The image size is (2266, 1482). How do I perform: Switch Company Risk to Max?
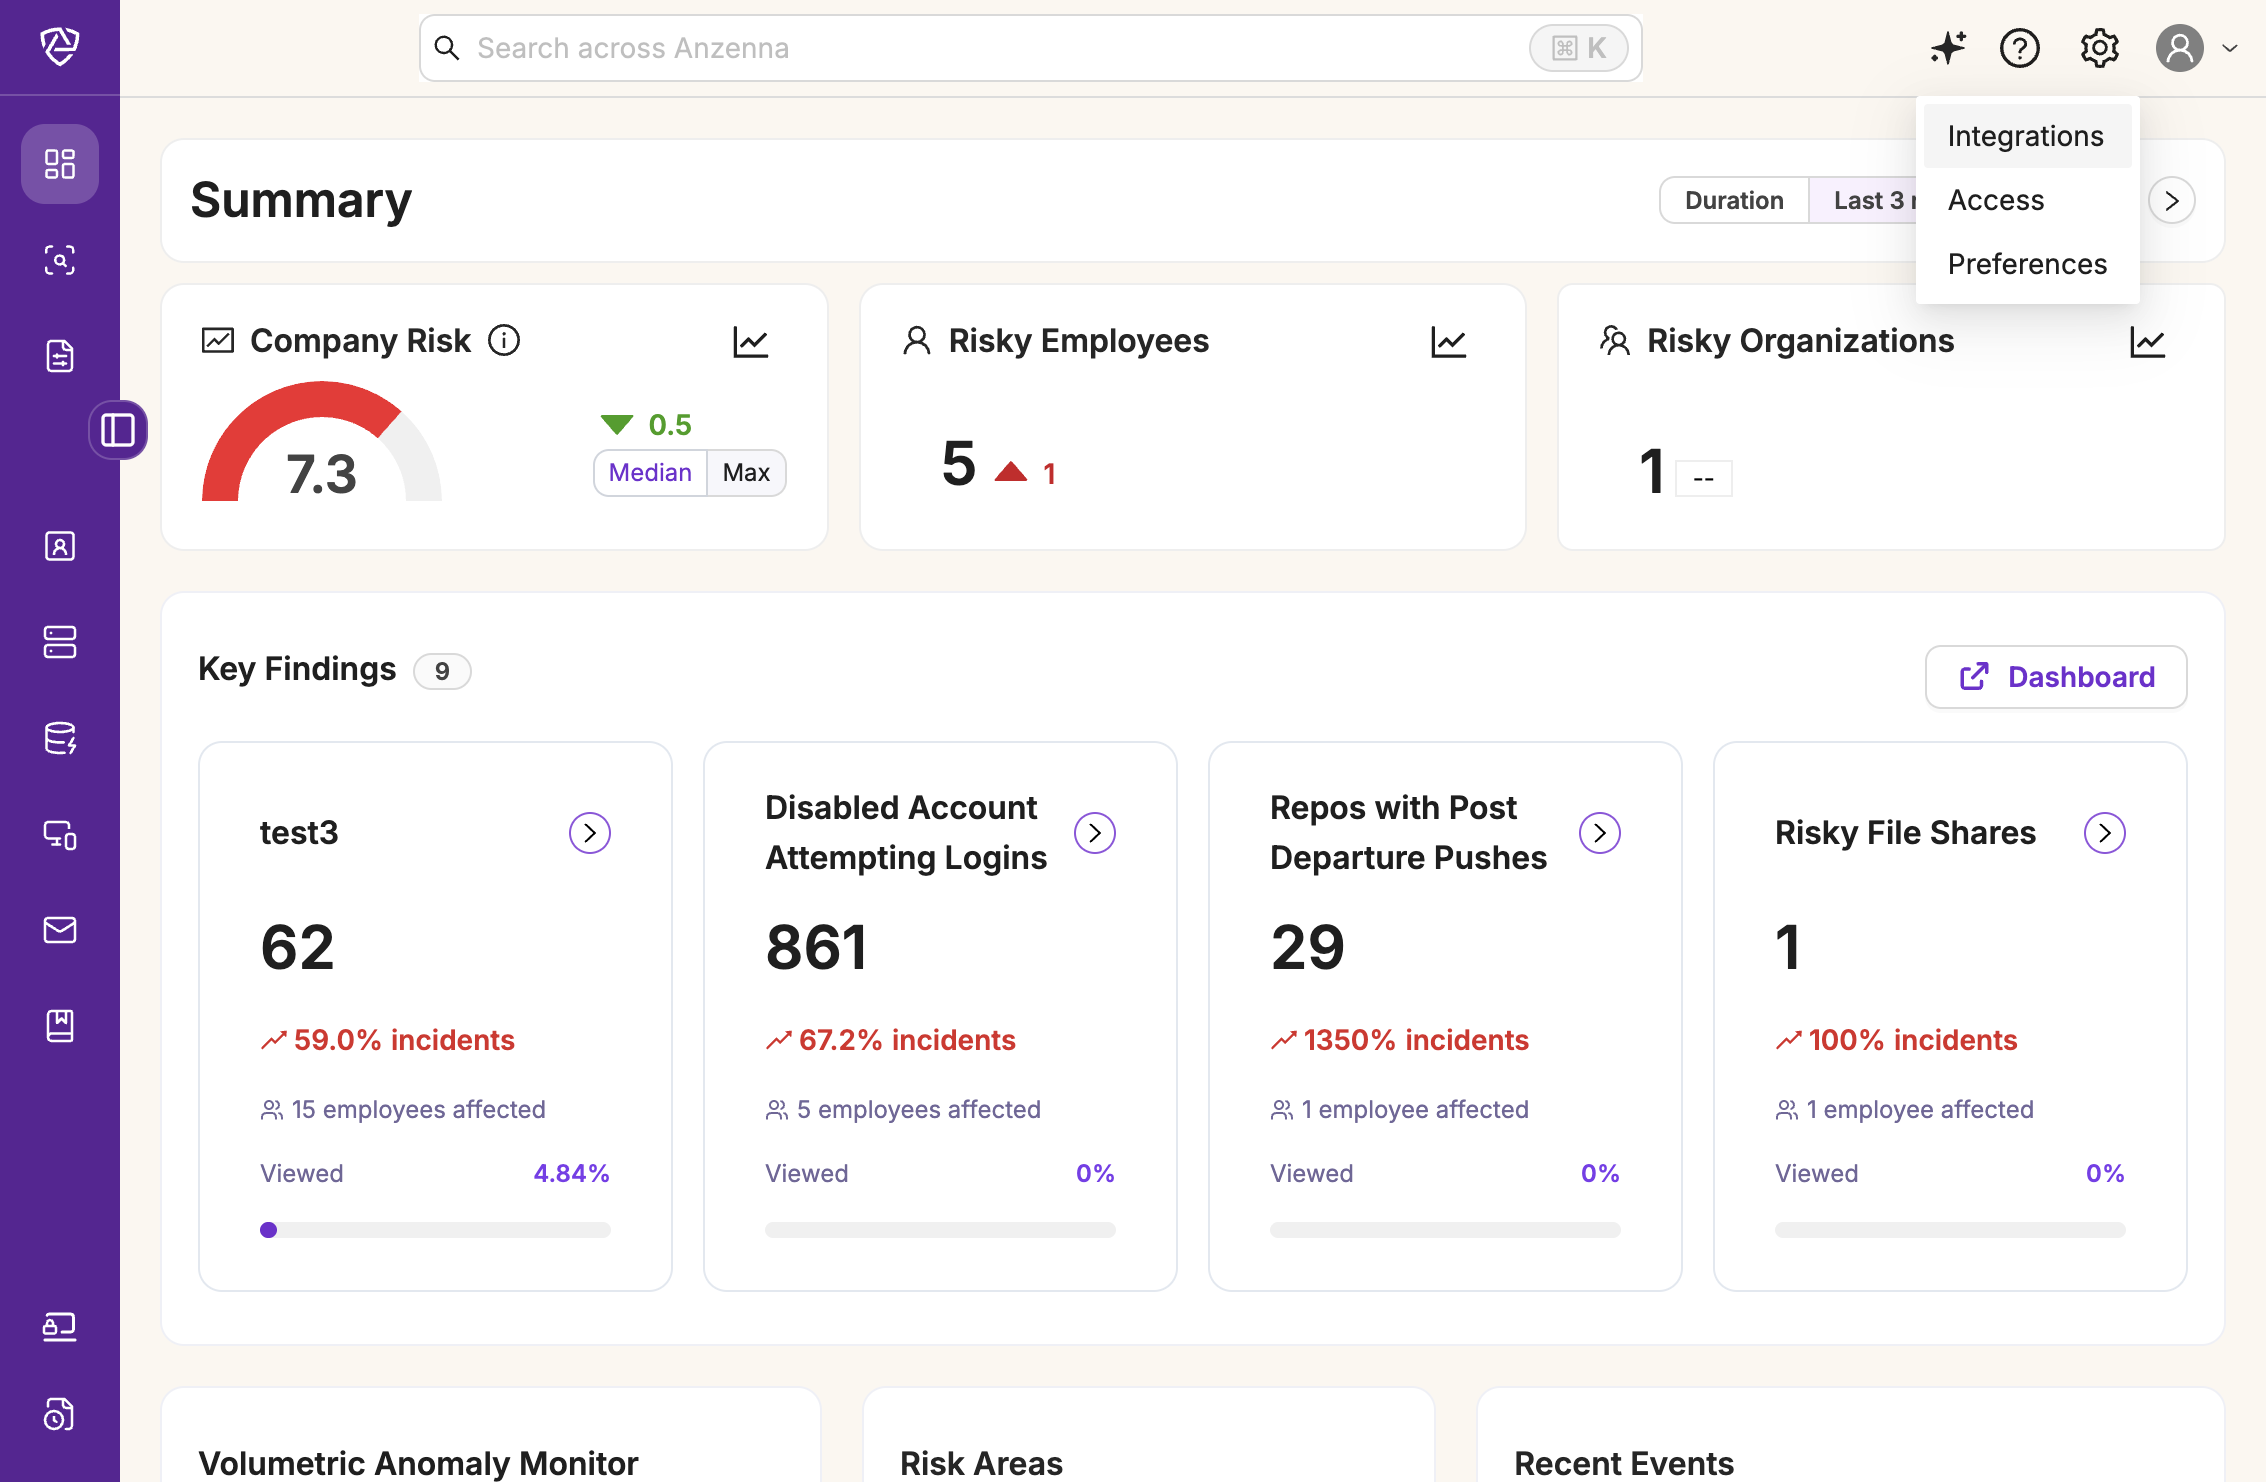click(x=746, y=473)
